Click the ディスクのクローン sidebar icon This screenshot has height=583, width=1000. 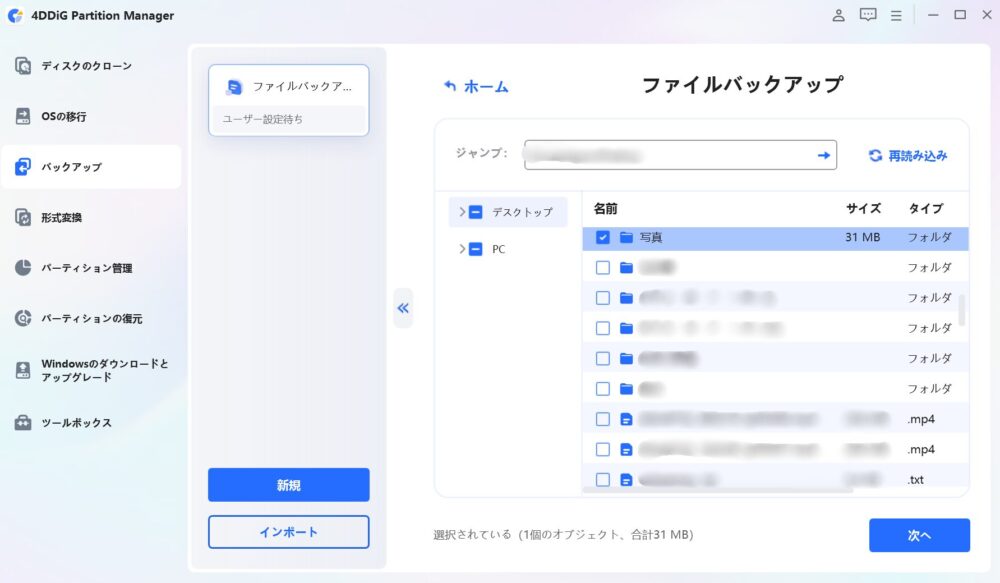(x=23, y=66)
